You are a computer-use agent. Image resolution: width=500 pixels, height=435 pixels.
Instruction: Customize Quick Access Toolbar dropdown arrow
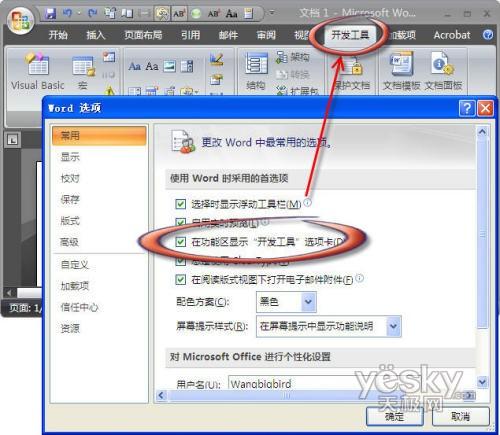[x=272, y=13]
